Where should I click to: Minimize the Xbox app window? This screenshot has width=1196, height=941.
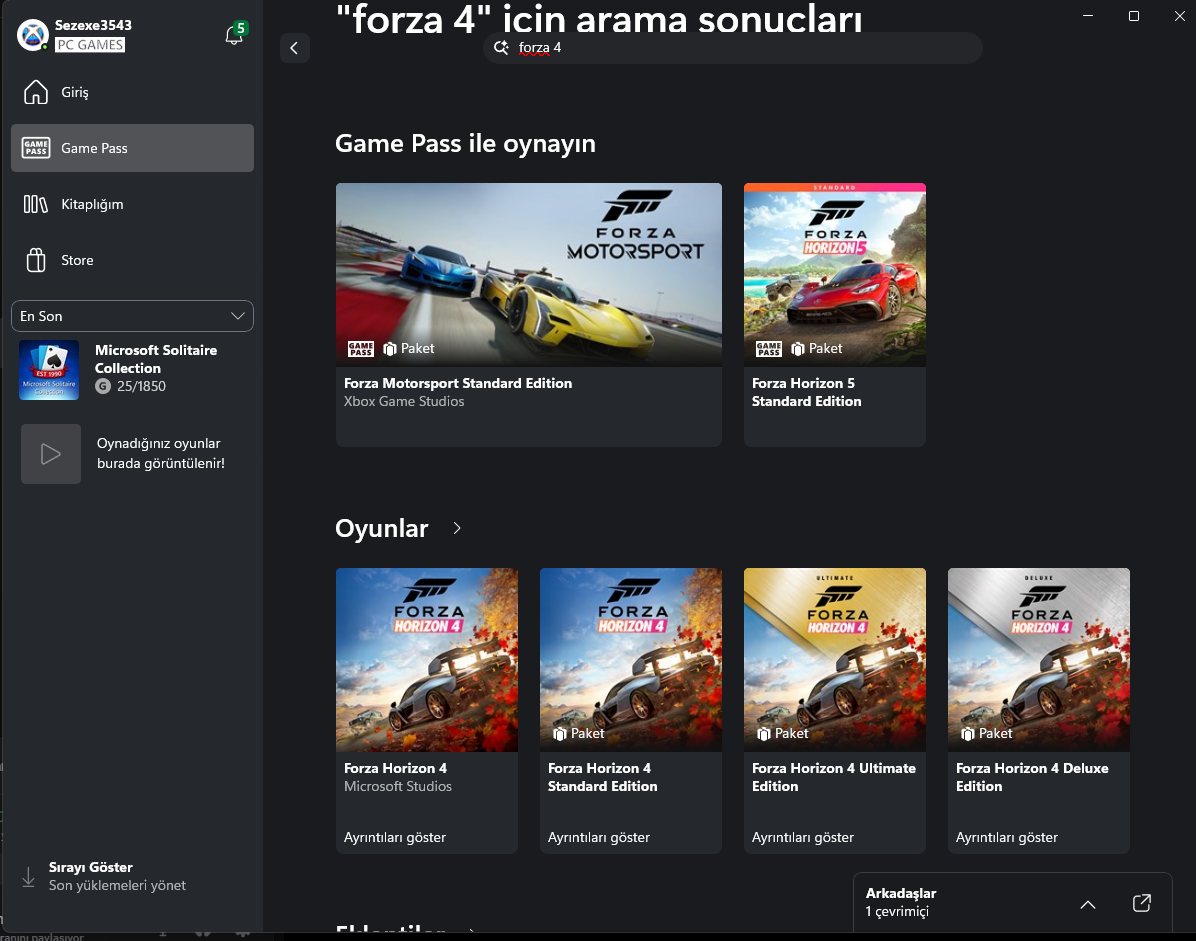(x=1088, y=15)
